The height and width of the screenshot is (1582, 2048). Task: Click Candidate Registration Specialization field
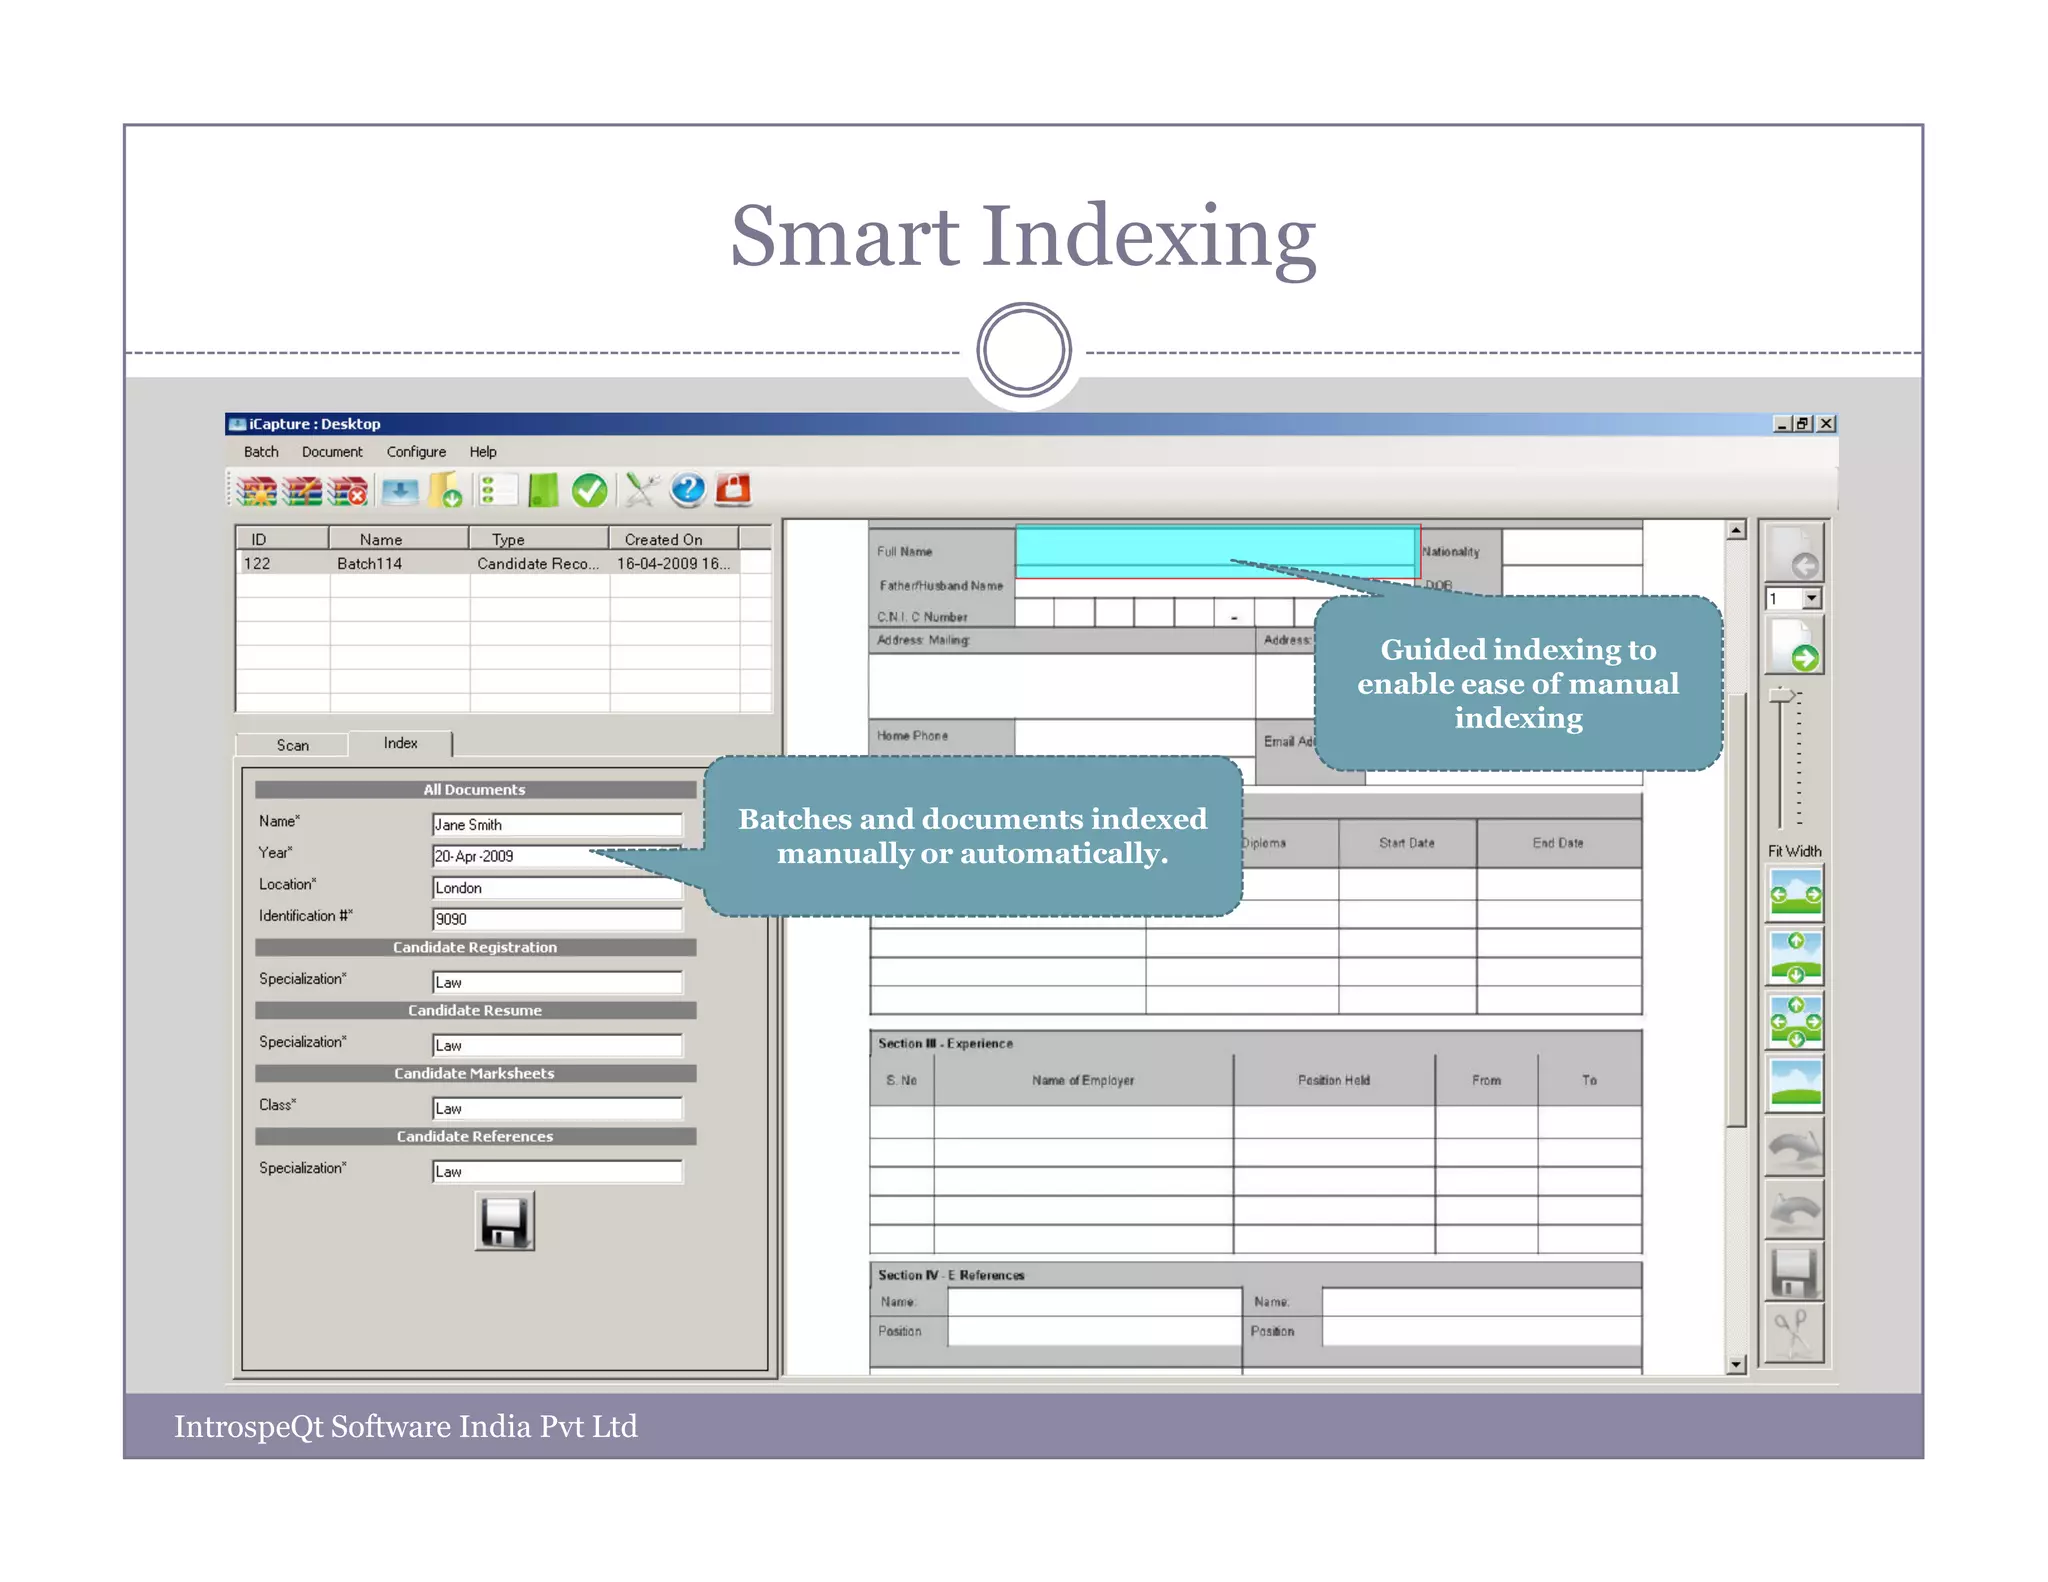click(x=557, y=982)
